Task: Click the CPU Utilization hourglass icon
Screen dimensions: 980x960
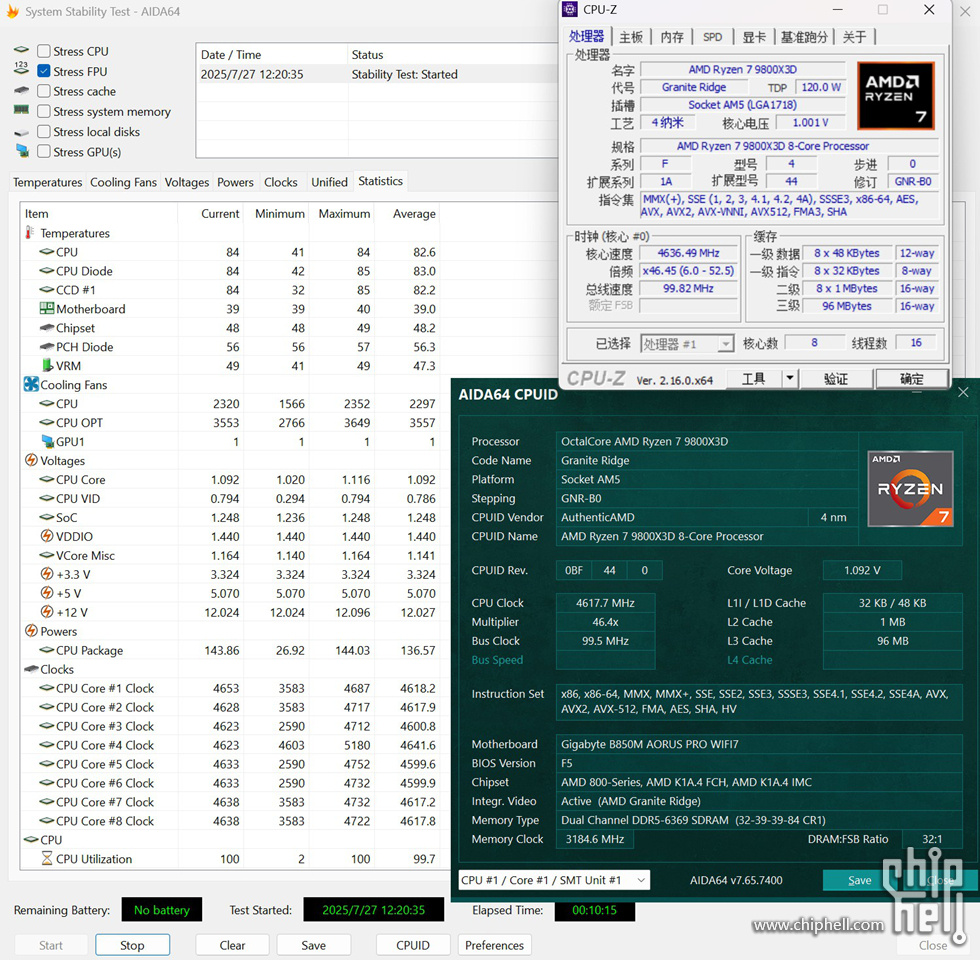Action: tap(46, 858)
